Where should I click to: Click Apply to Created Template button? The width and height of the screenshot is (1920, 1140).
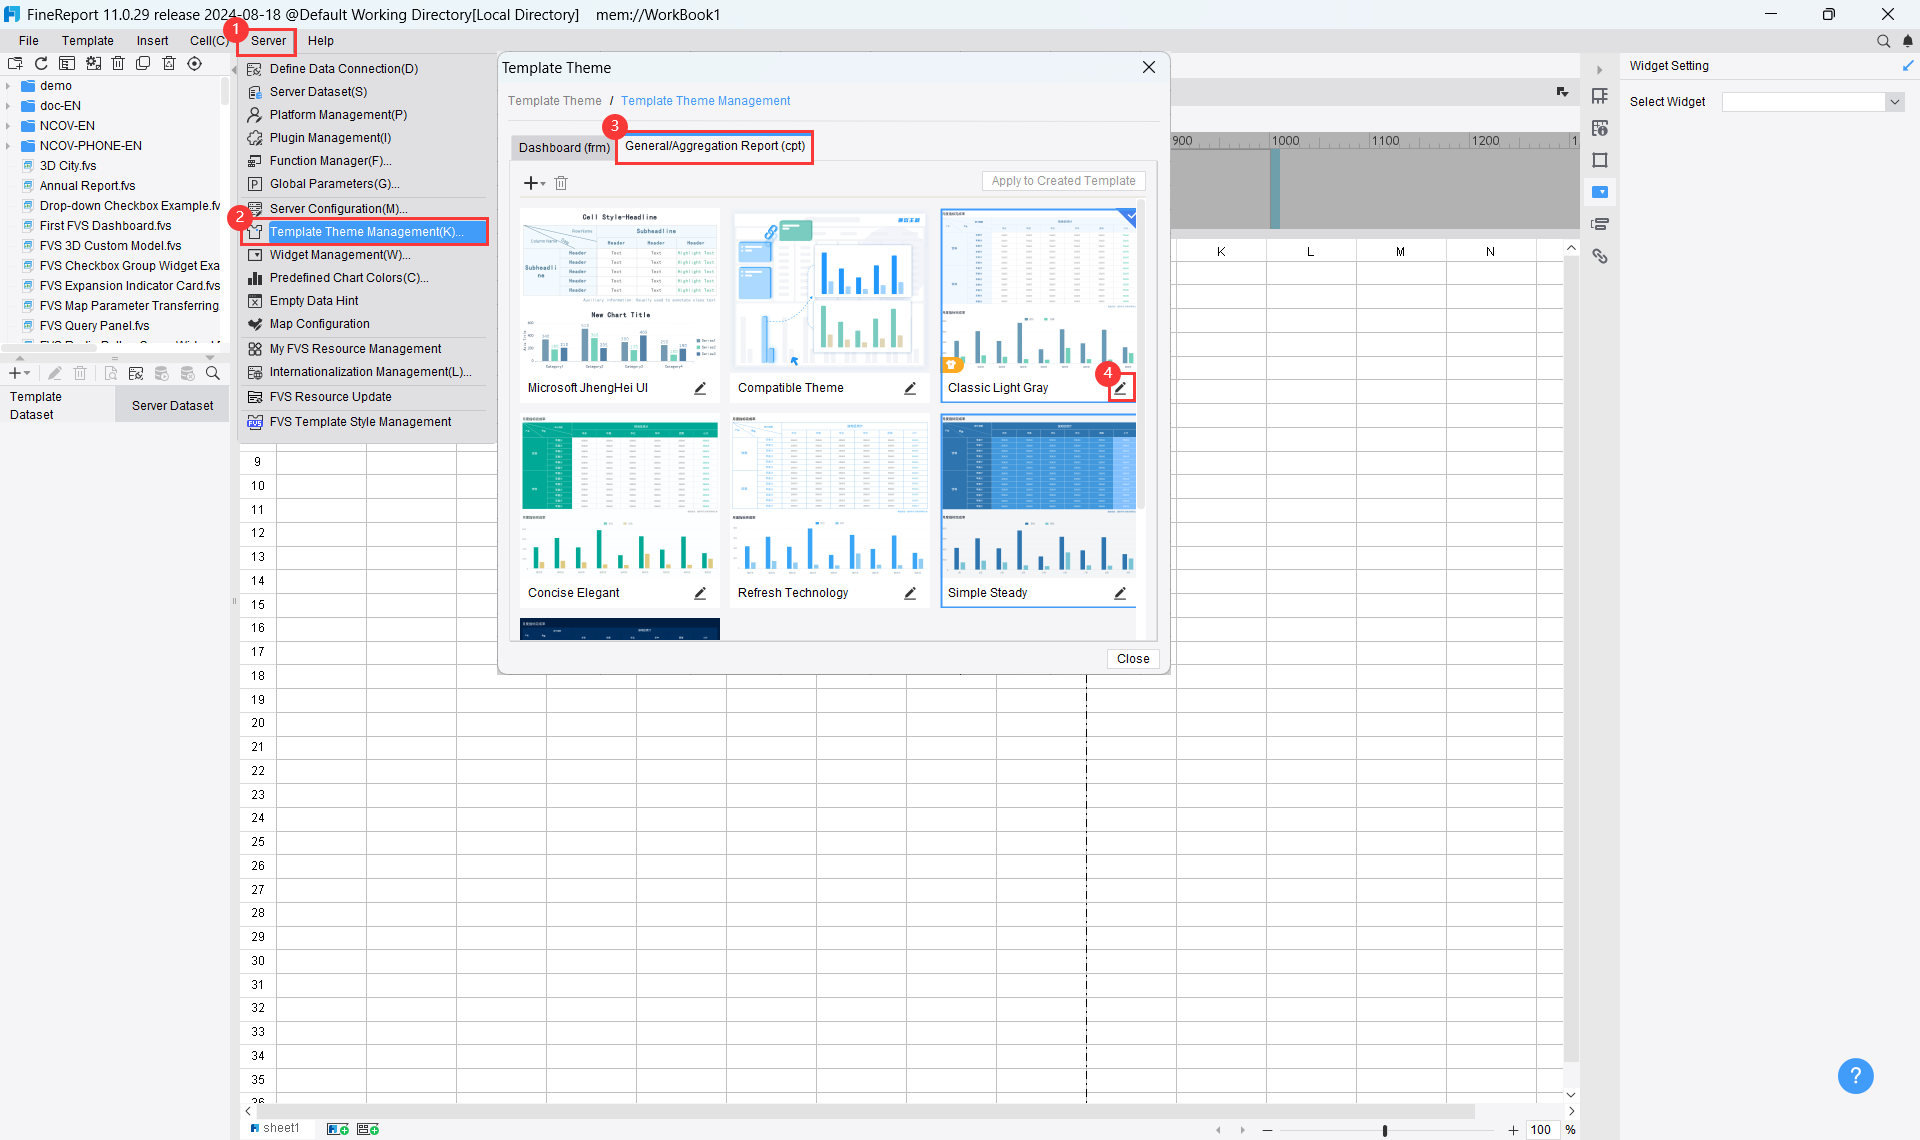pyautogui.click(x=1063, y=181)
